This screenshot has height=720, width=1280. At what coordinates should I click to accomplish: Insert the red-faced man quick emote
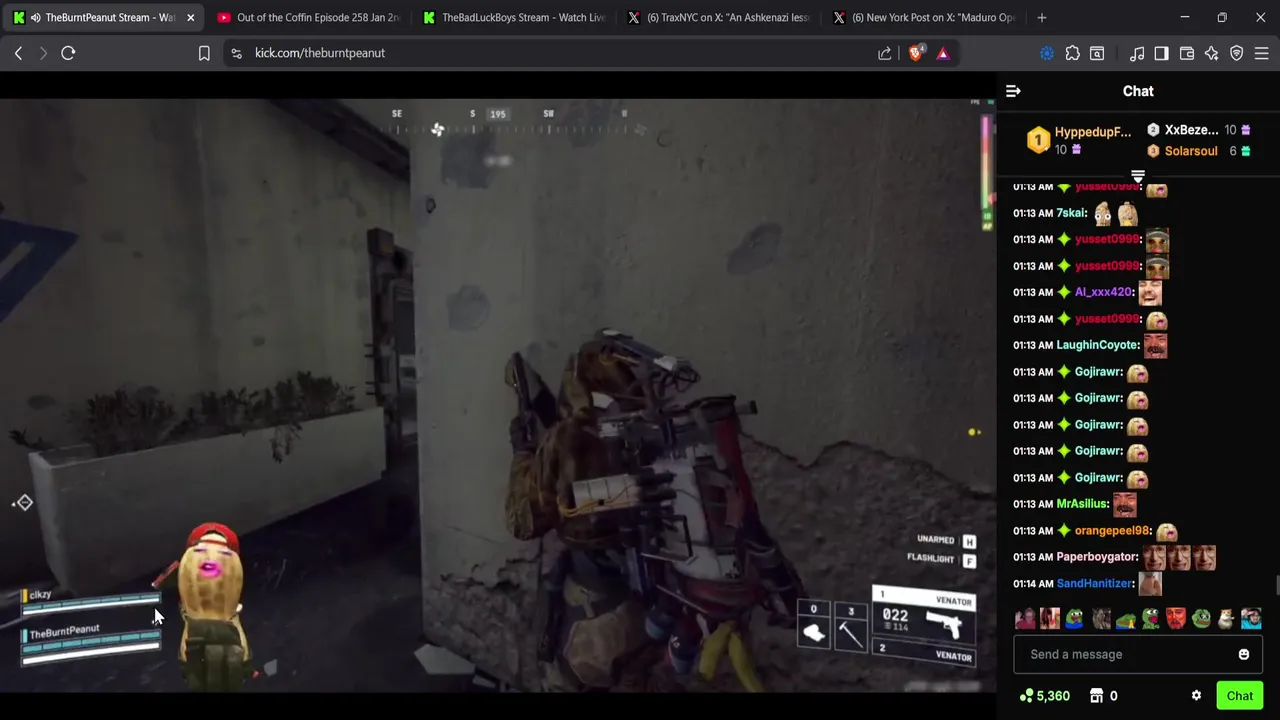(1175, 619)
